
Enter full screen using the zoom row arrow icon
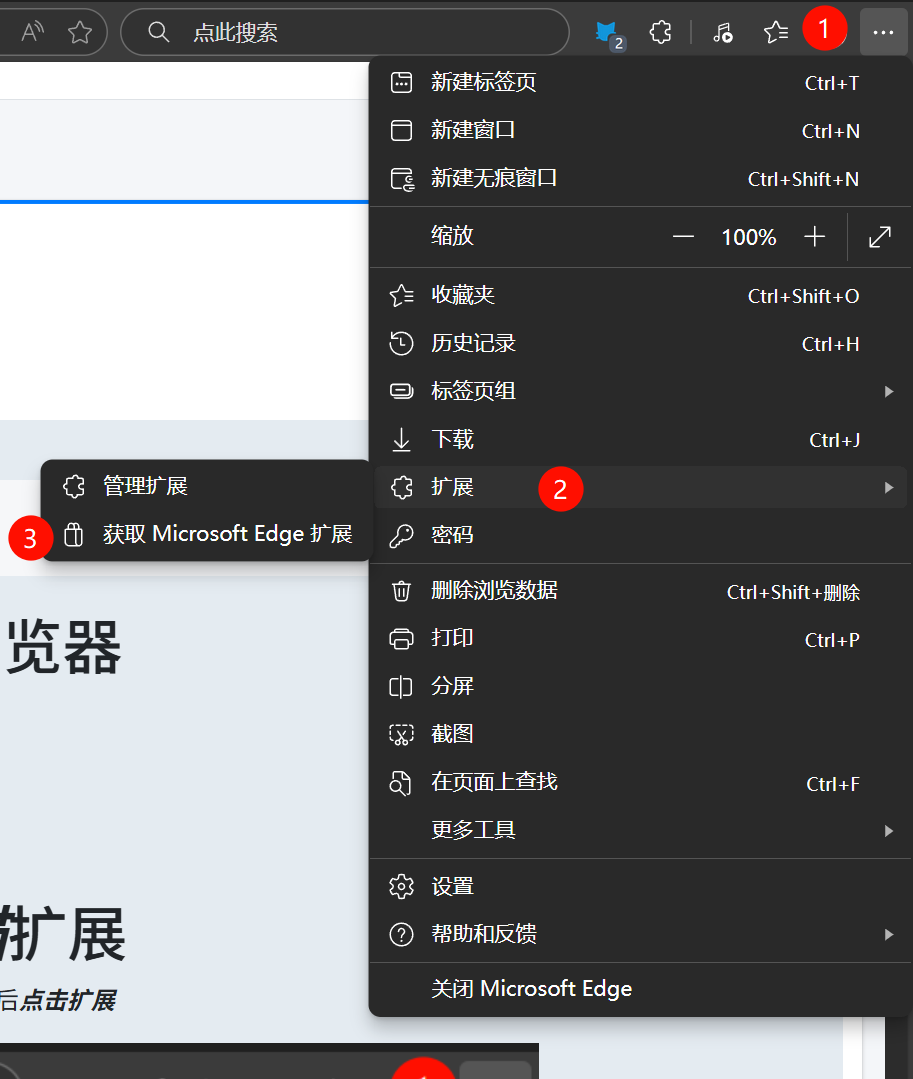(x=879, y=237)
